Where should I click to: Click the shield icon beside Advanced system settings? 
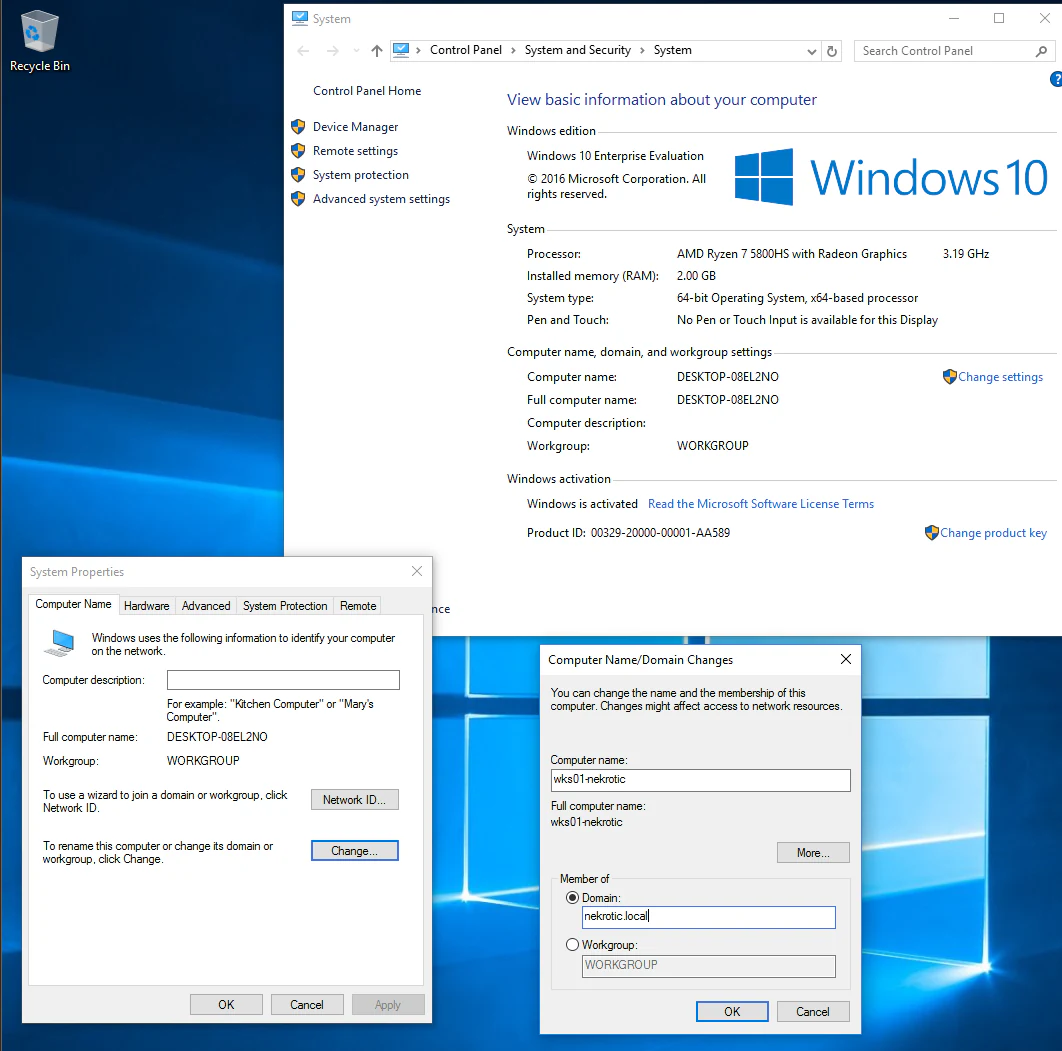click(298, 198)
